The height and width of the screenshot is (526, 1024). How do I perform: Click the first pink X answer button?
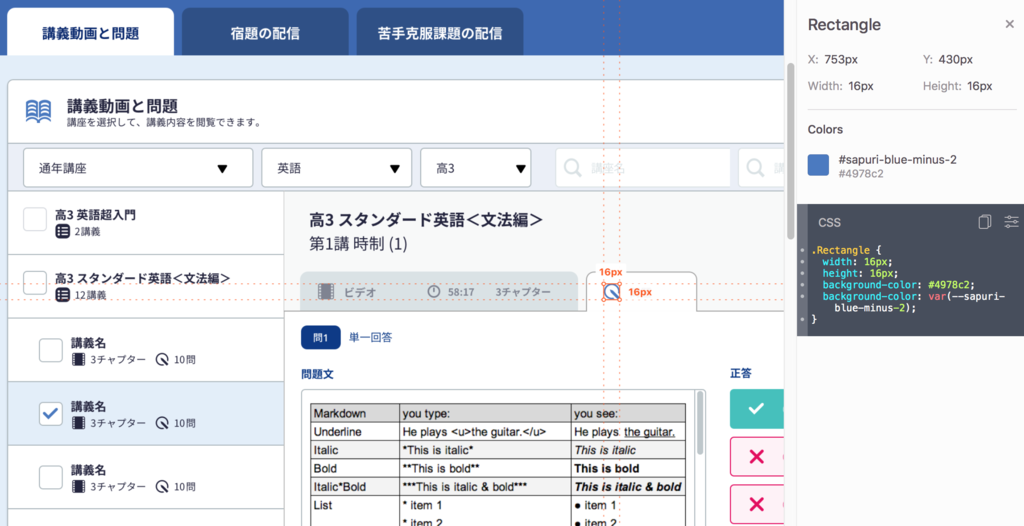[756, 457]
